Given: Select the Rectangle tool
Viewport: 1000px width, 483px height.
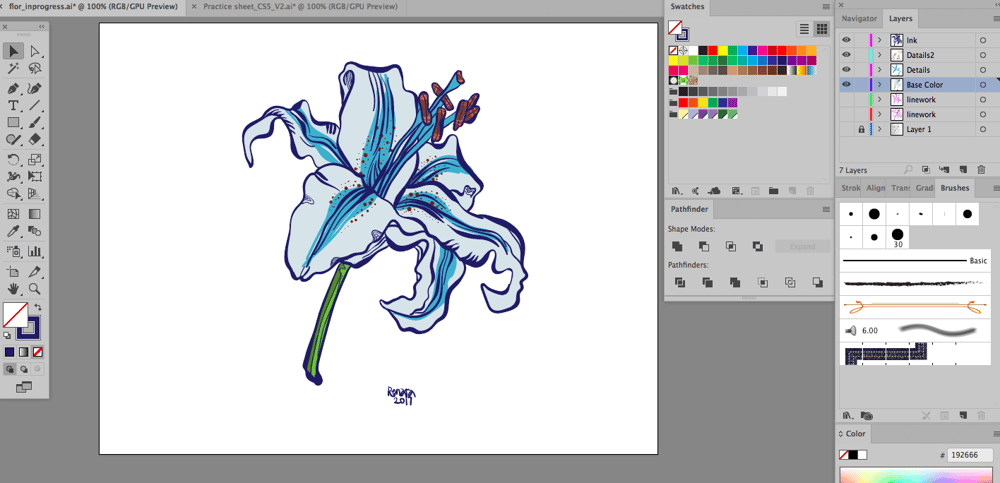Looking at the screenshot, I should click(13, 122).
